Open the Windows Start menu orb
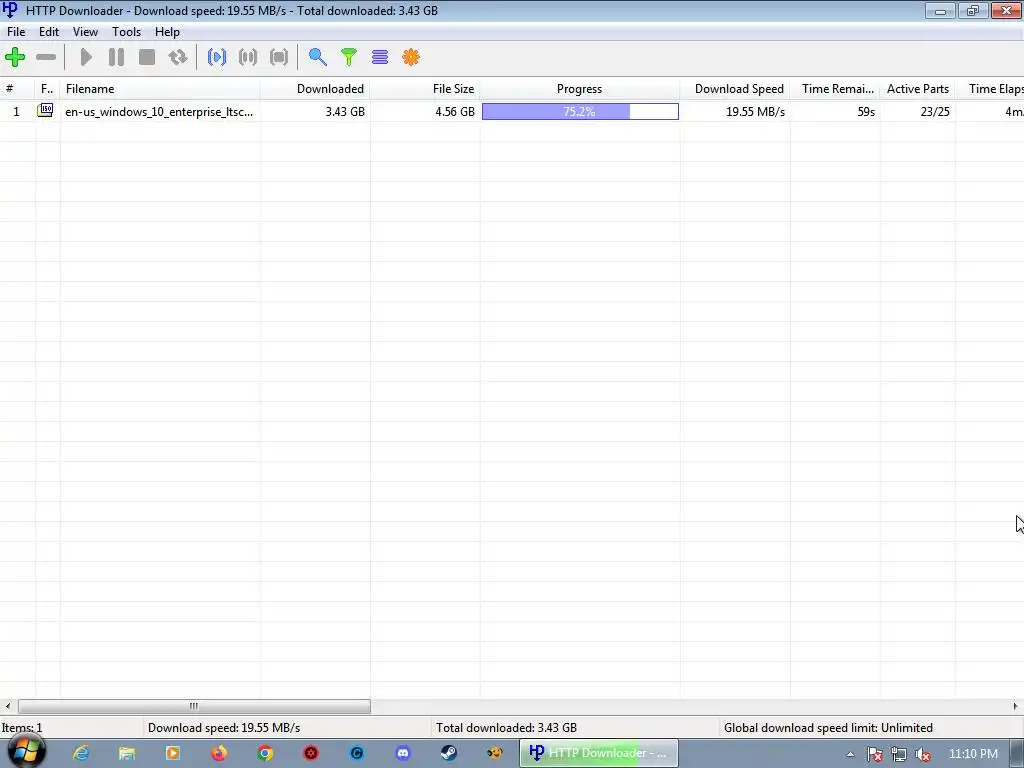 pos(26,752)
